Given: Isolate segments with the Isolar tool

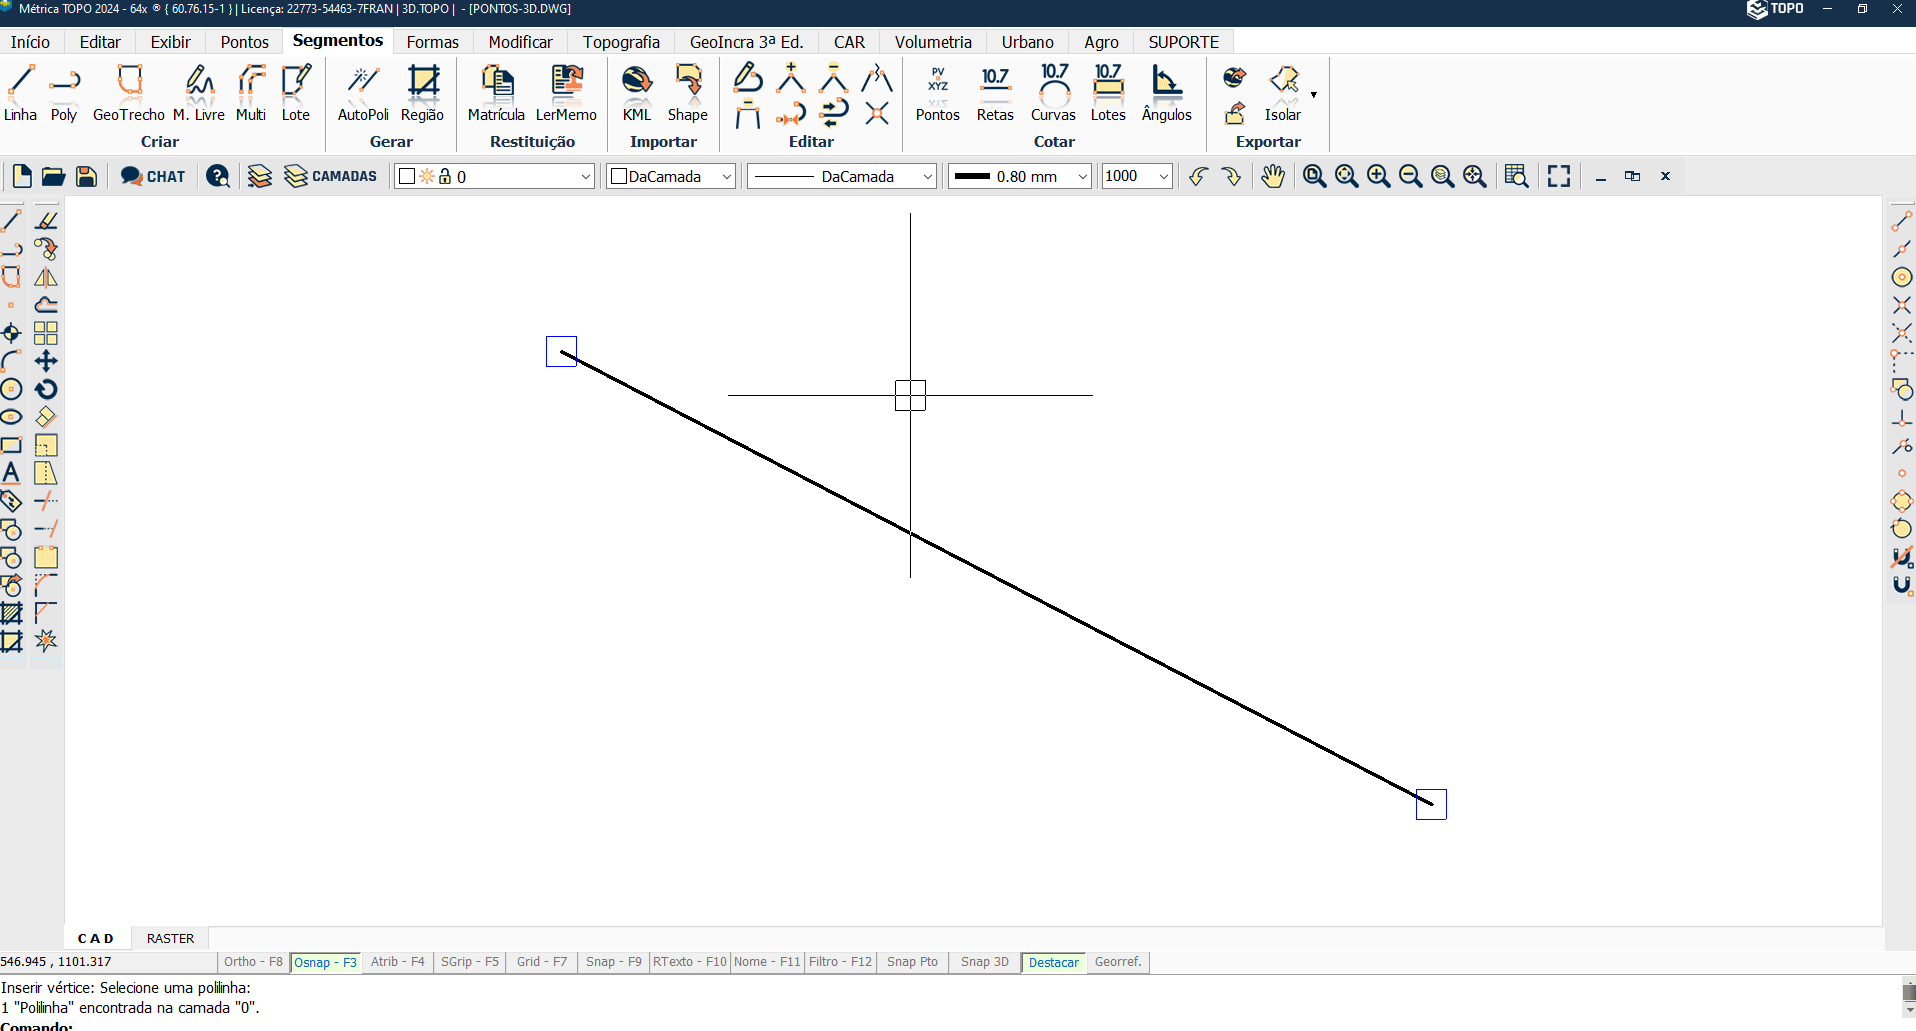Looking at the screenshot, I should coord(1283,93).
